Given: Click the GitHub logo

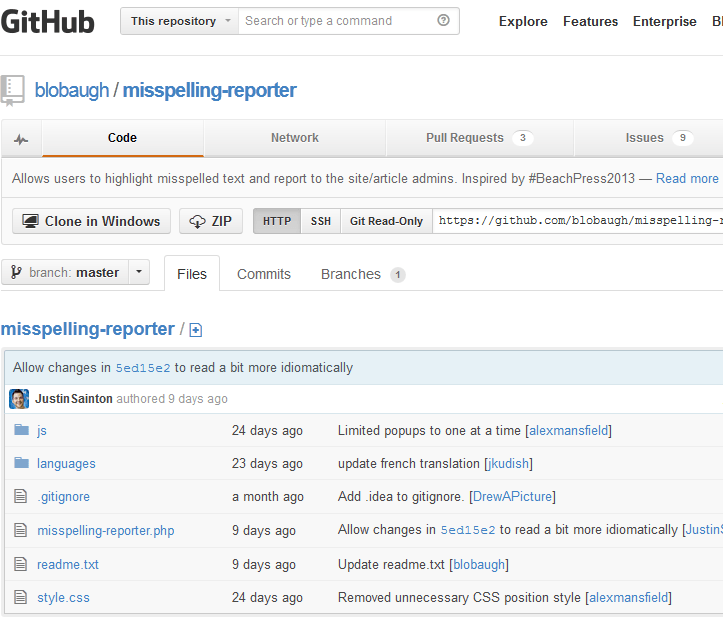Looking at the screenshot, I should point(47,22).
